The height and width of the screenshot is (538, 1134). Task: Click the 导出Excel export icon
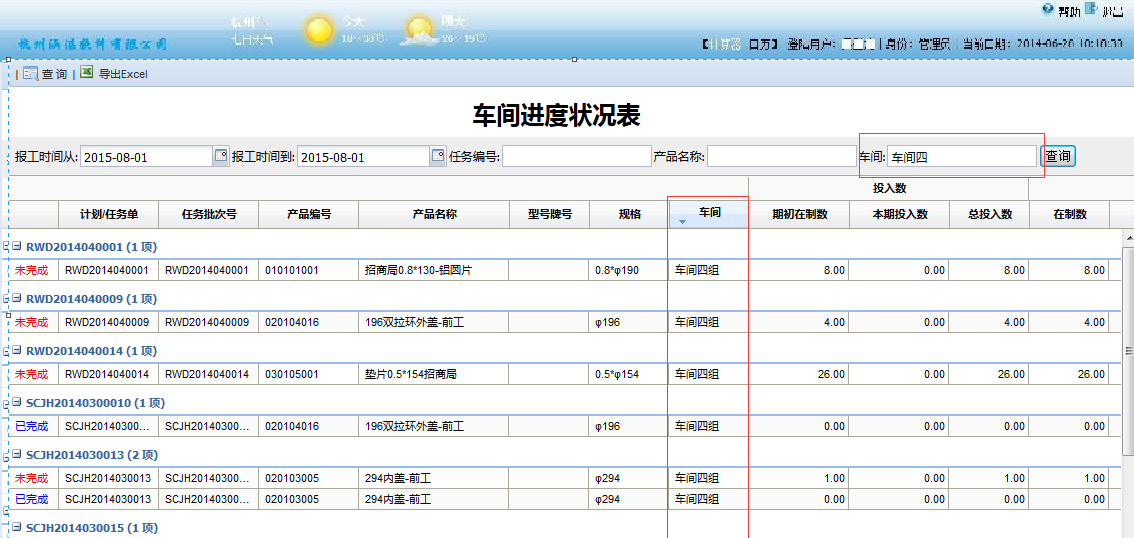point(87,73)
